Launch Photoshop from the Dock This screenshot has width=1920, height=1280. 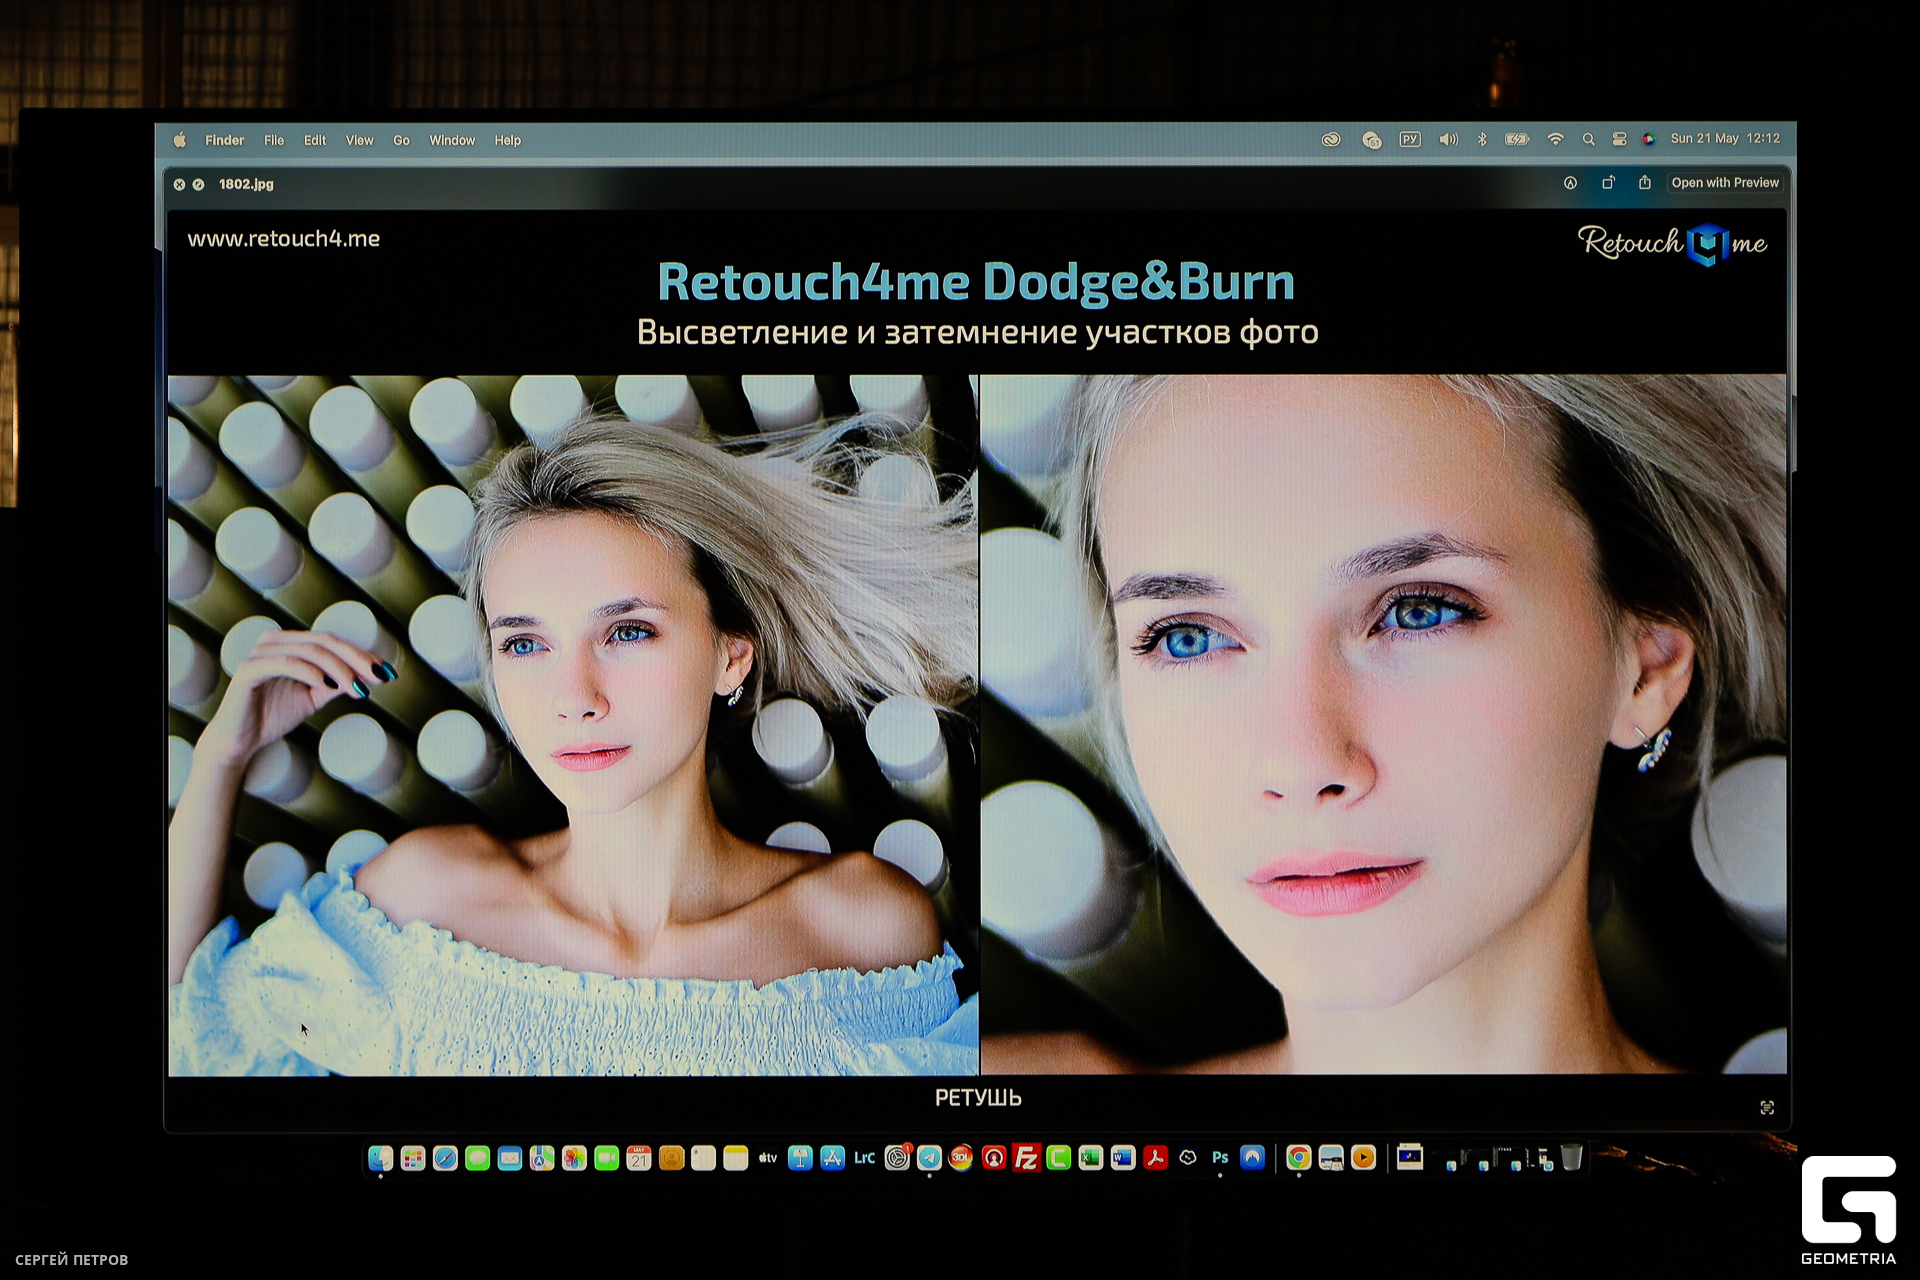[x=1220, y=1158]
